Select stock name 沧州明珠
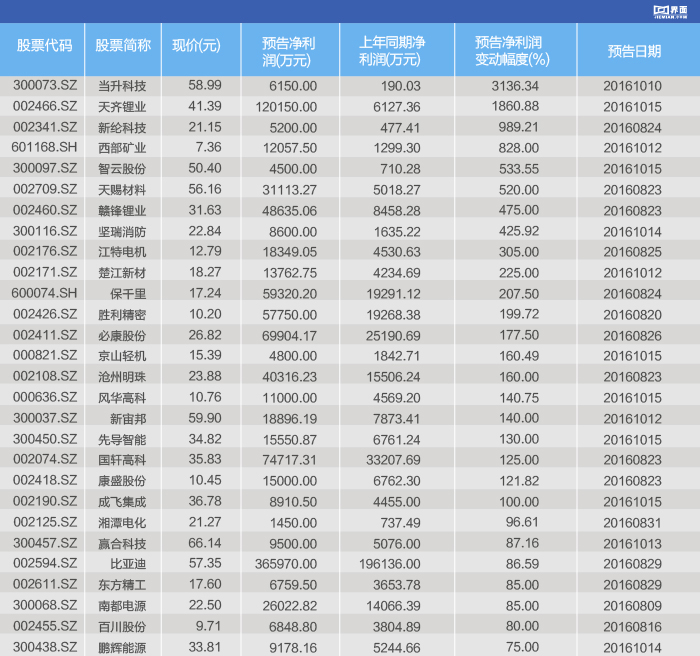Image resolution: width=700 pixels, height=656 pixels. tap(122, 377)
